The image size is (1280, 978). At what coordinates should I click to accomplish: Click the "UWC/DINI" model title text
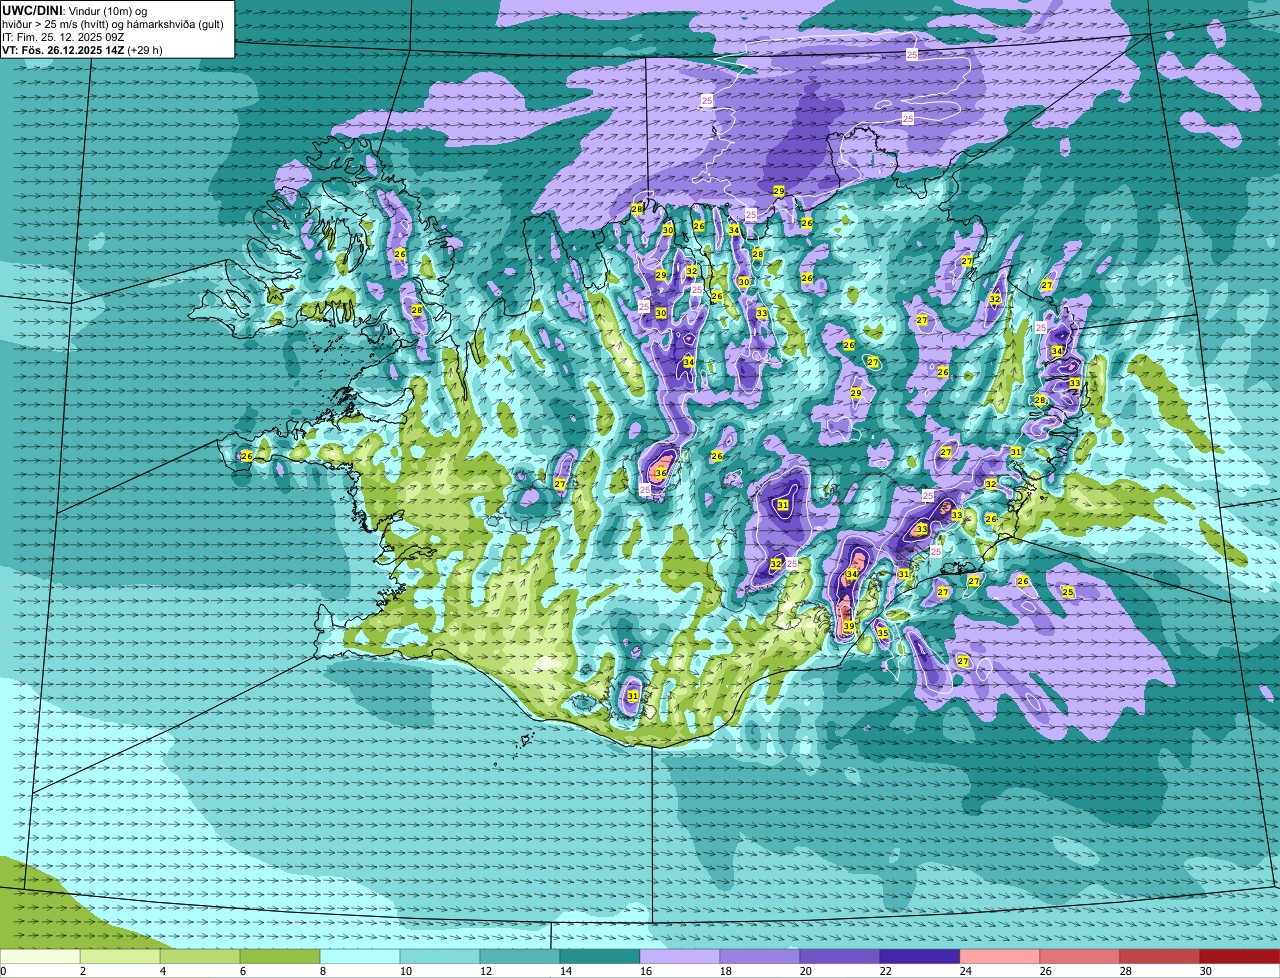(x=31, y=10)
